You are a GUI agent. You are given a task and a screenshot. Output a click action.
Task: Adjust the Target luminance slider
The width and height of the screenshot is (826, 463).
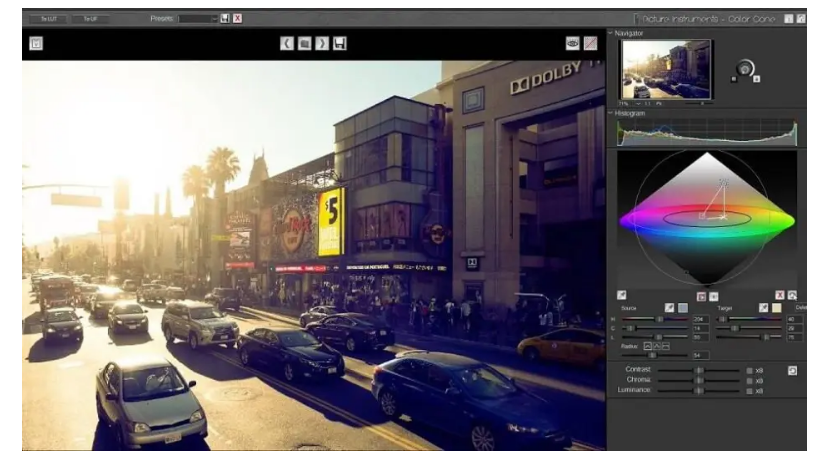749,337
